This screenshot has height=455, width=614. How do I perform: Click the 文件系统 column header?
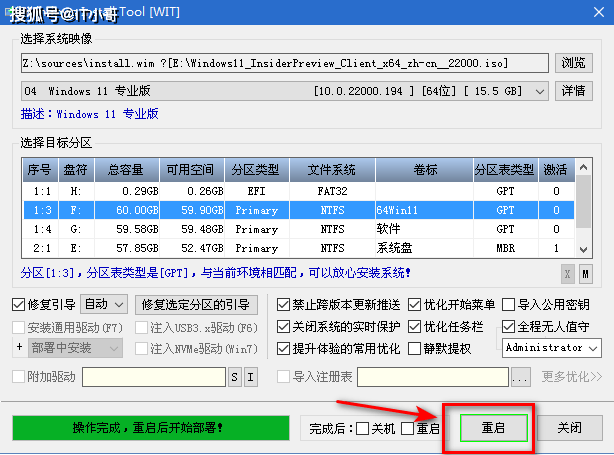[x=332, y=170]
